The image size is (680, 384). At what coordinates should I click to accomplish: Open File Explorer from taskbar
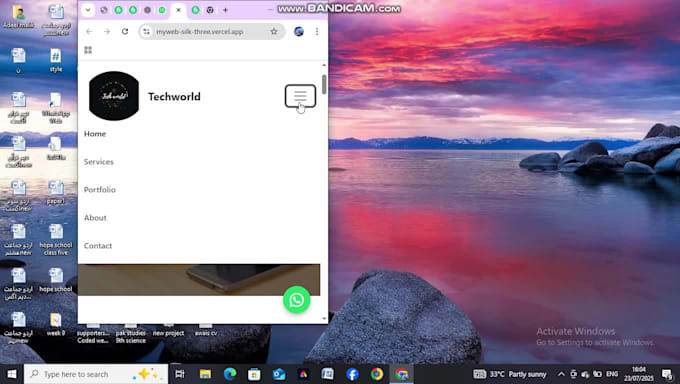click(205, 374)
